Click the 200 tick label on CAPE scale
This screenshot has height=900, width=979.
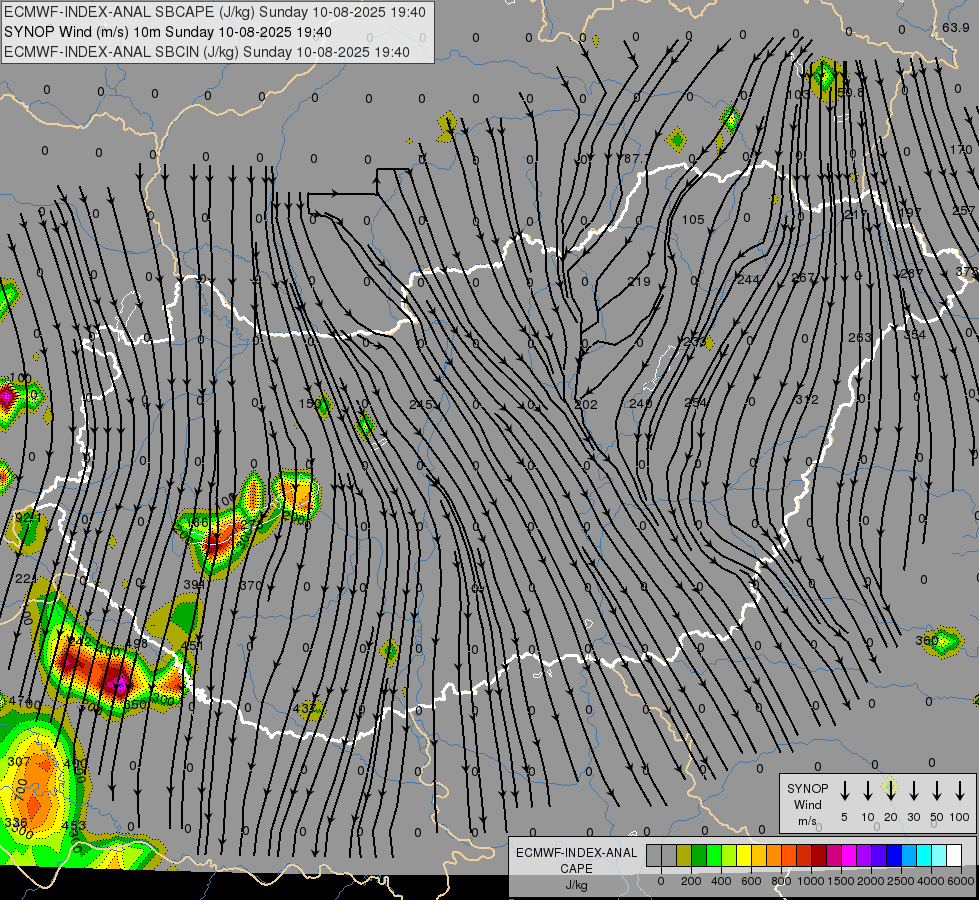[691, 881]
